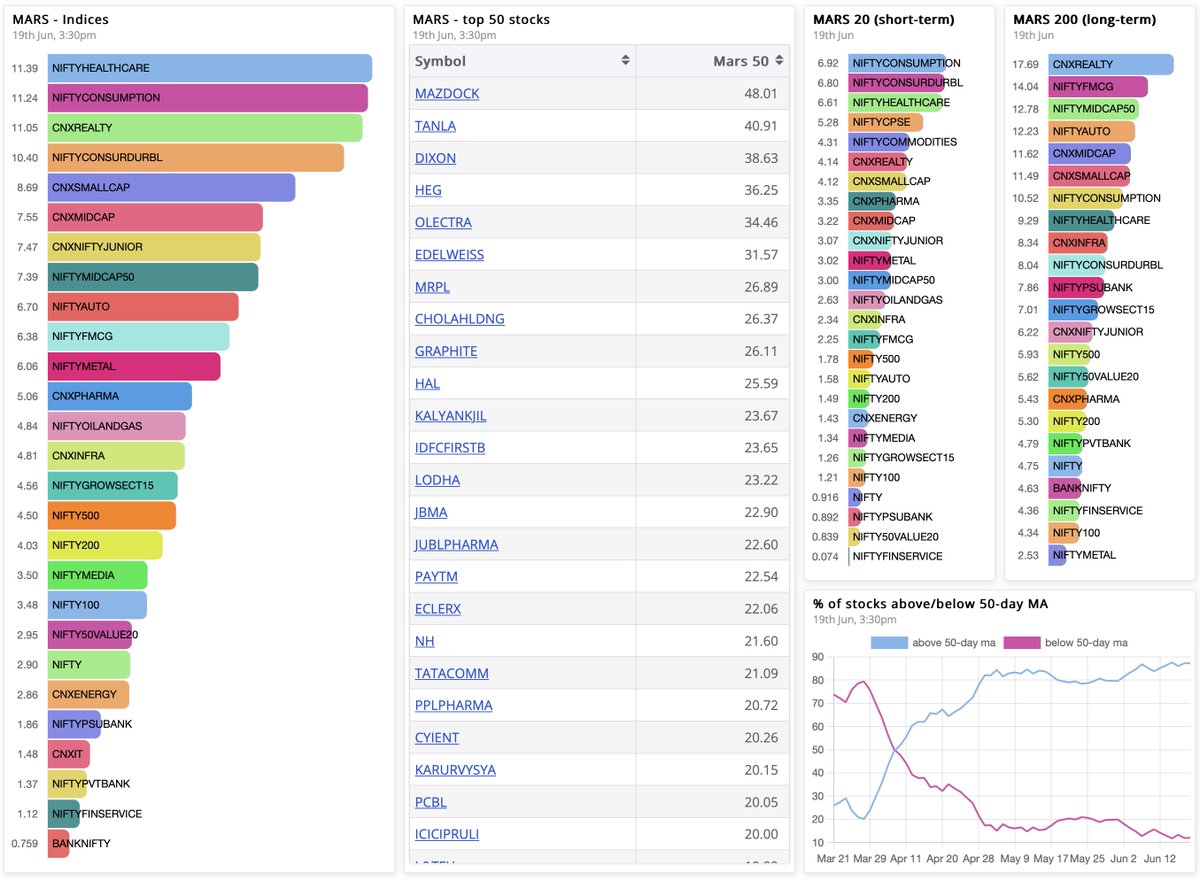This screenshot has width=1200, height=880.
Task: Click the 48.01 value in MAZDOCK row
Action: [761, 93]
